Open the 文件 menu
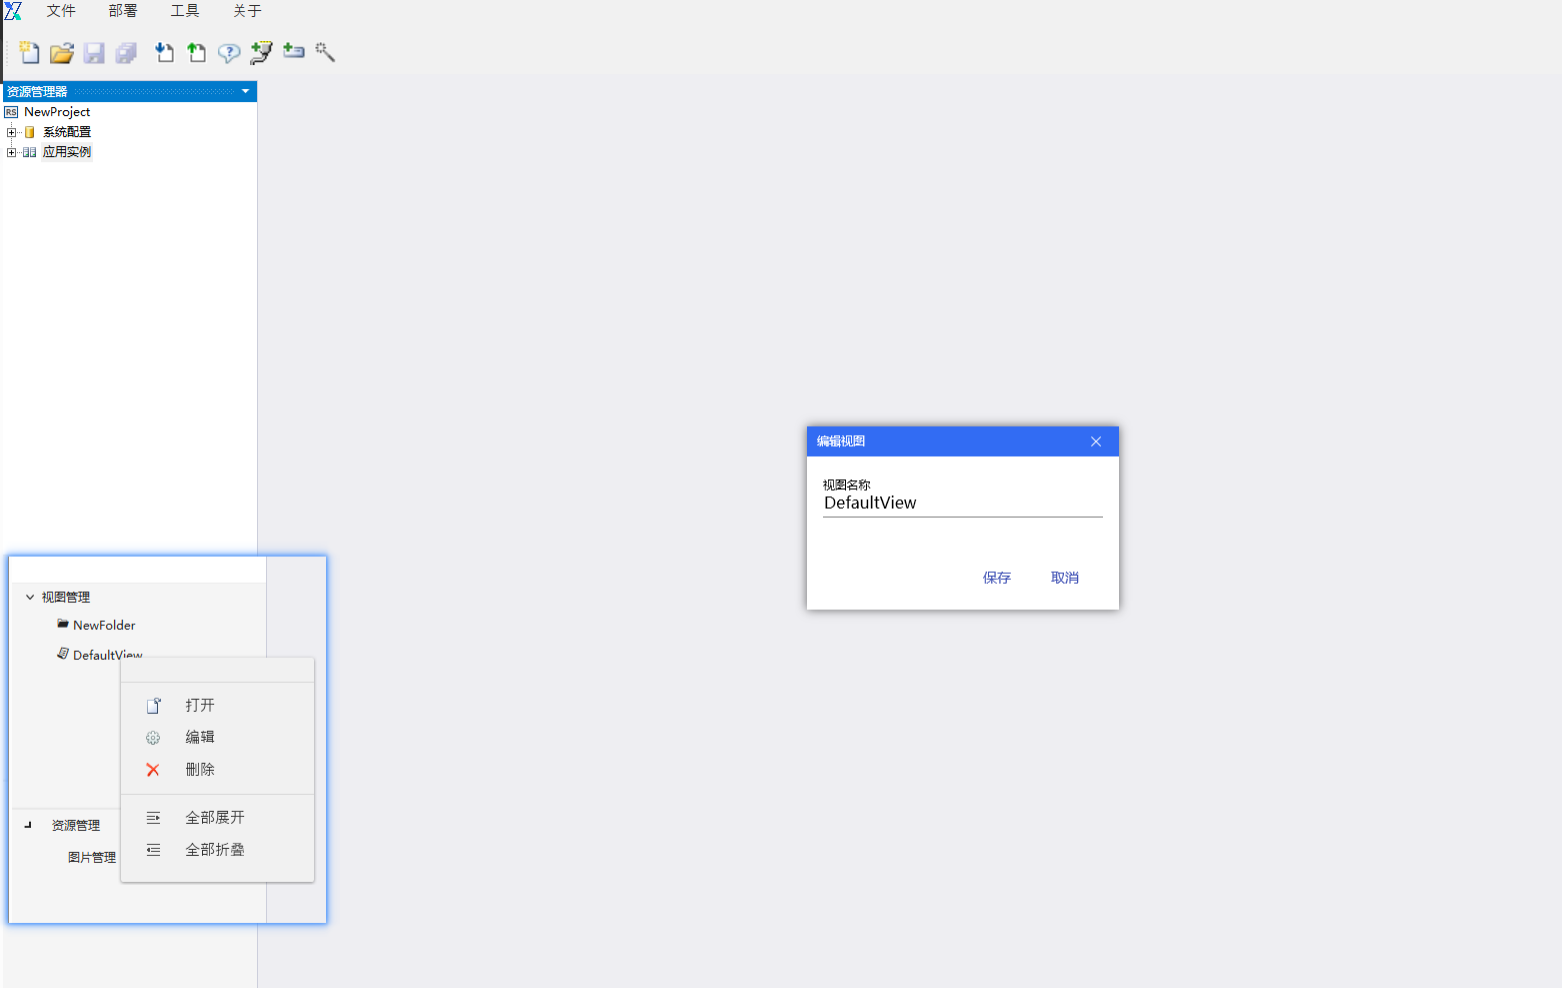Viewport: 1562px width, 988px height. pyautogui.click(x=61, y=11)
